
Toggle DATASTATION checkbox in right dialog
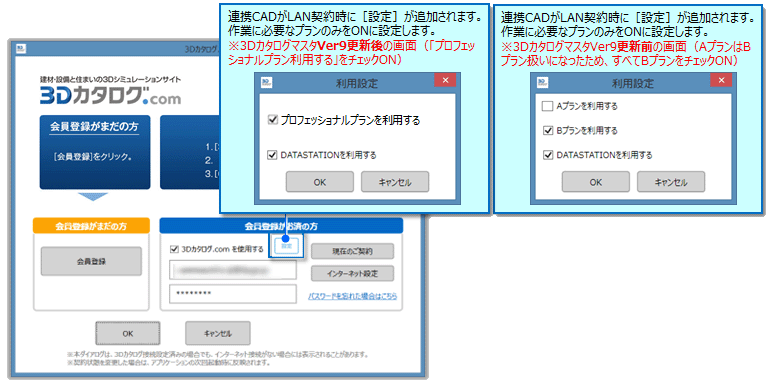pos(547,155)
